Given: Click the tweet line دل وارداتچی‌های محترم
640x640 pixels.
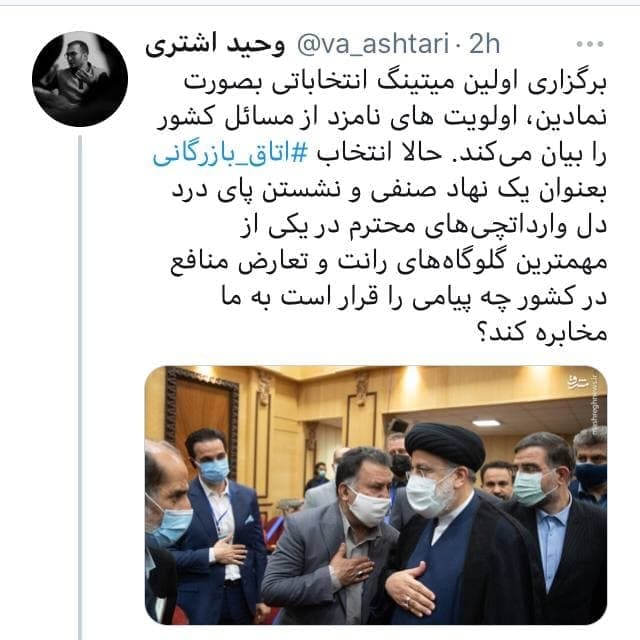Looking at the screenshot, I should pyautogui.click(x=423, y=226).
